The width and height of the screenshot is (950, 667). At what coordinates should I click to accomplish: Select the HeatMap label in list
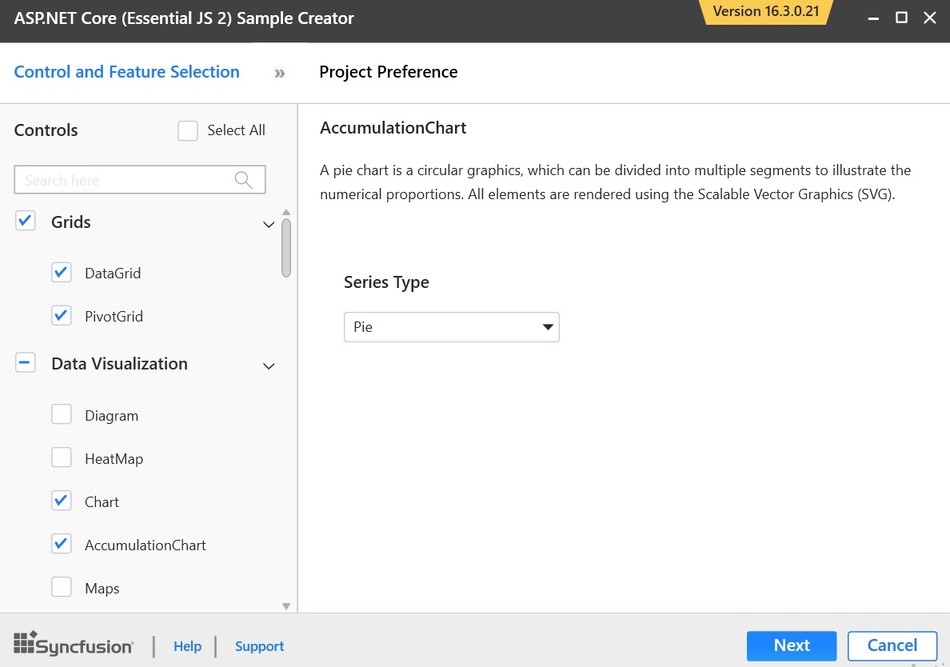[x=114, y=459]
